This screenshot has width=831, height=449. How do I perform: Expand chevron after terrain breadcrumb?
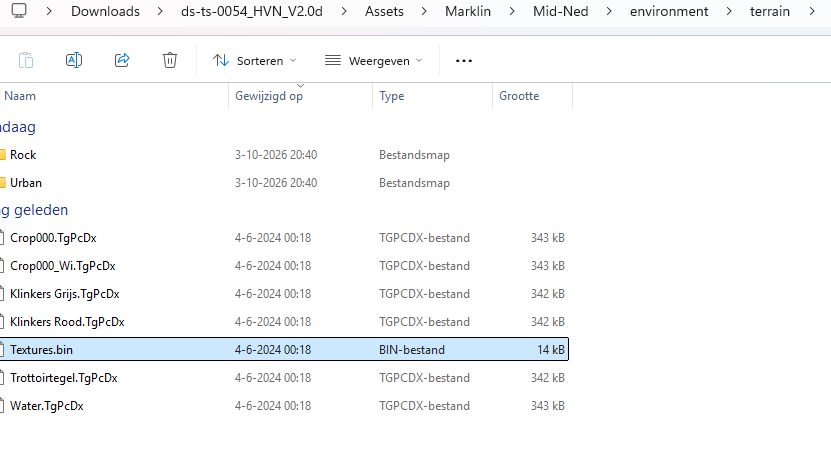(812, 11)
